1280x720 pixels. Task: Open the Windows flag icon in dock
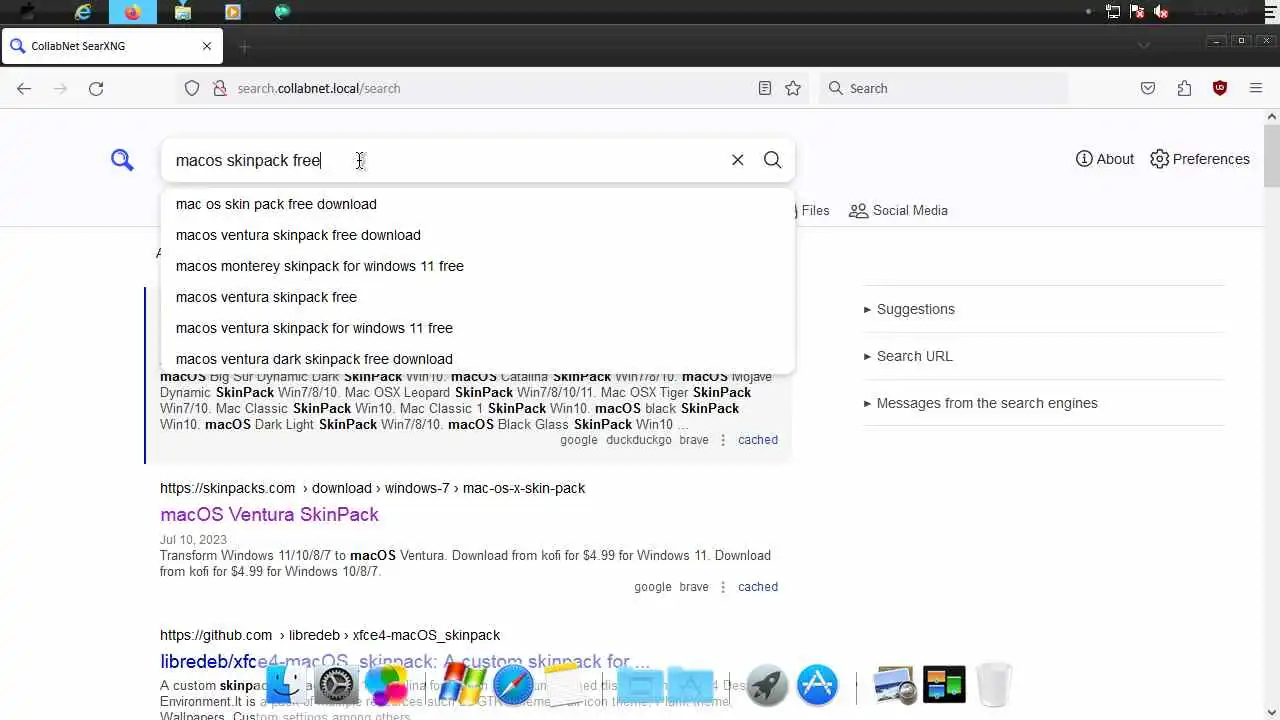462,685
